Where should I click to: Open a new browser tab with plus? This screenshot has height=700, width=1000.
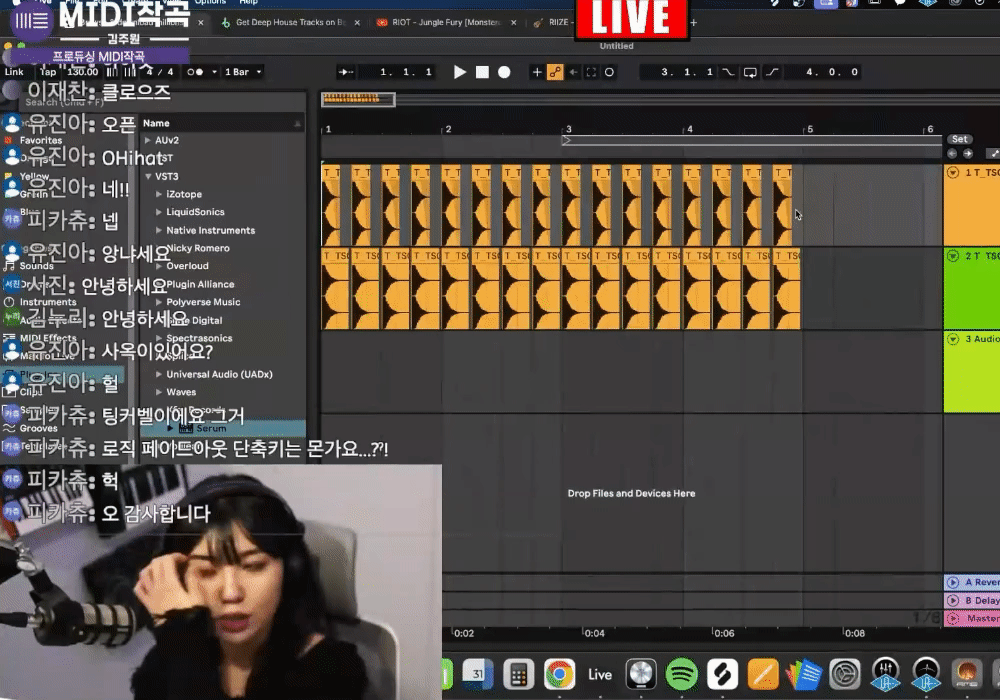[693, 22]
